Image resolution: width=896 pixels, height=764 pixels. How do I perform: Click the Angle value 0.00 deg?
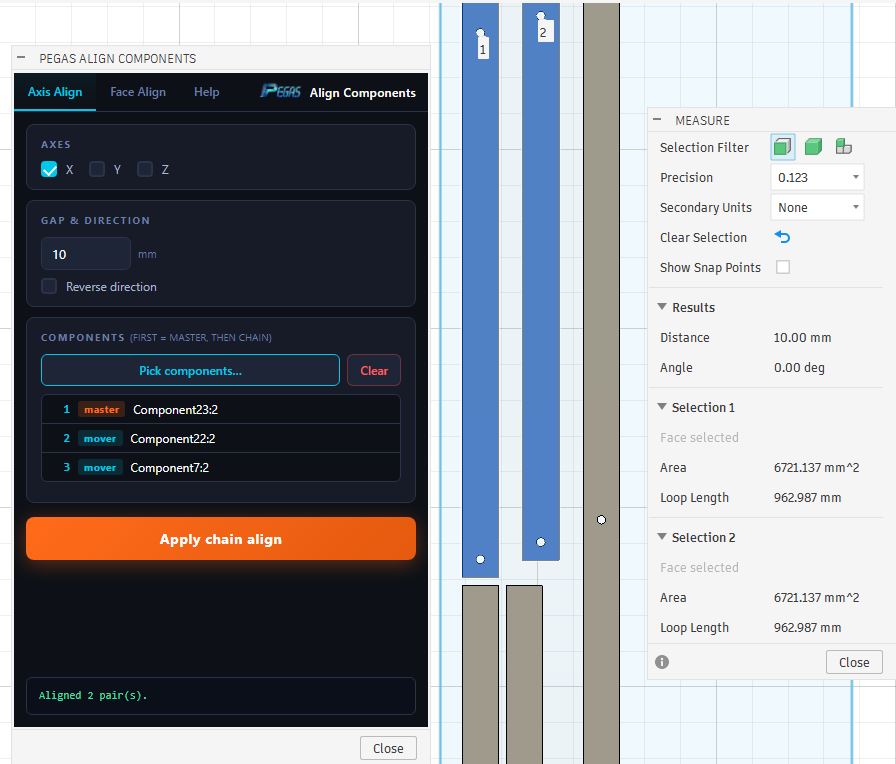tap(799, 367)
